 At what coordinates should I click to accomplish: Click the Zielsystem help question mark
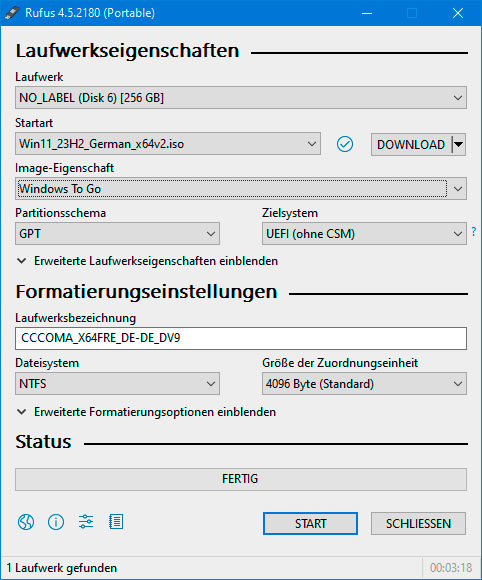[x=474, y=232]
